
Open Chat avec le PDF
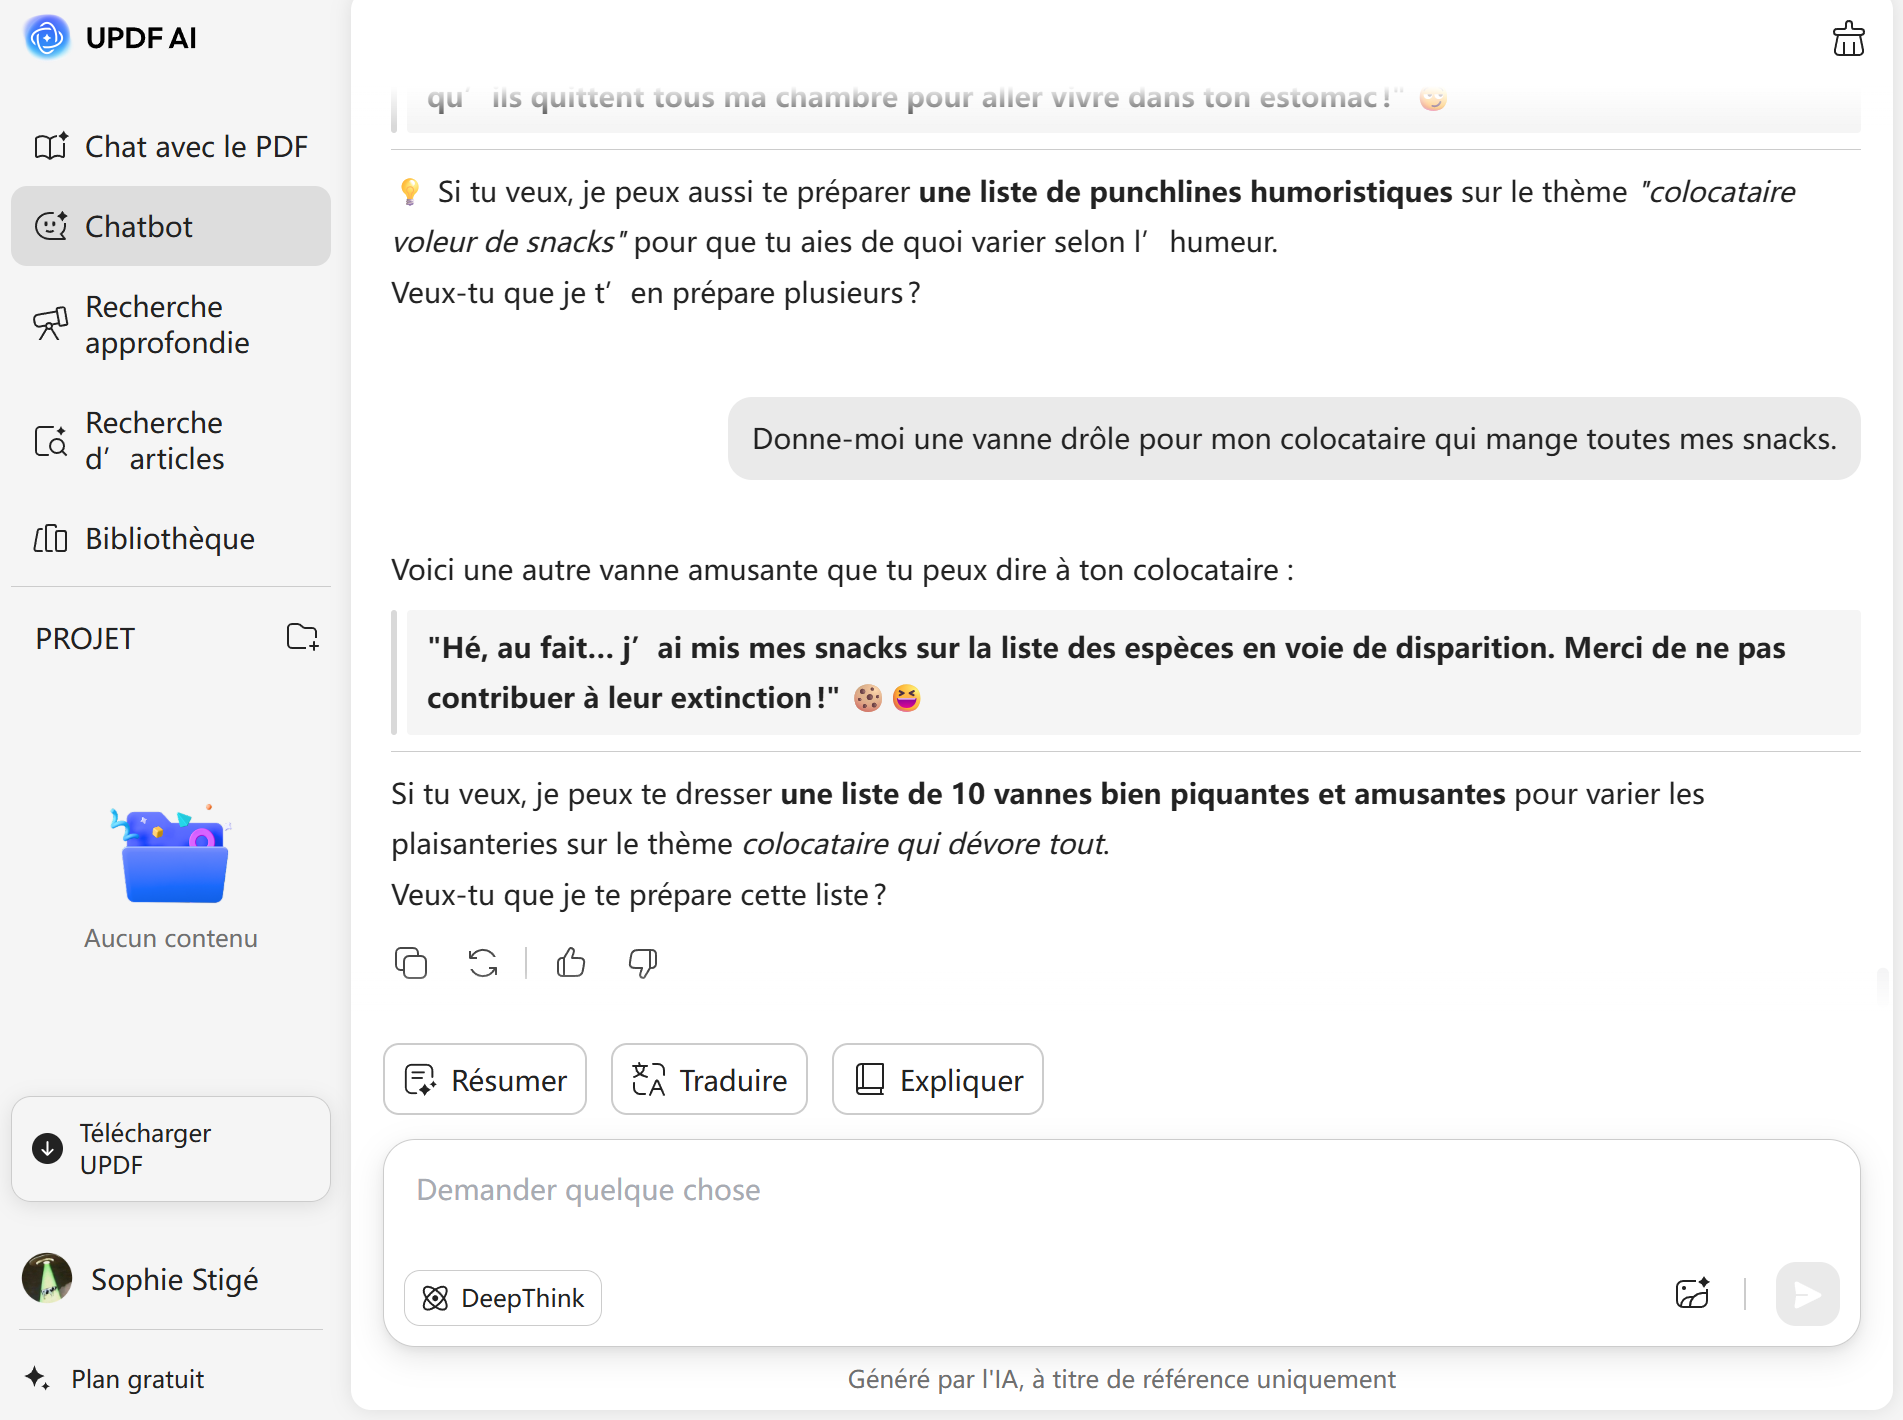tap(171, 147)
